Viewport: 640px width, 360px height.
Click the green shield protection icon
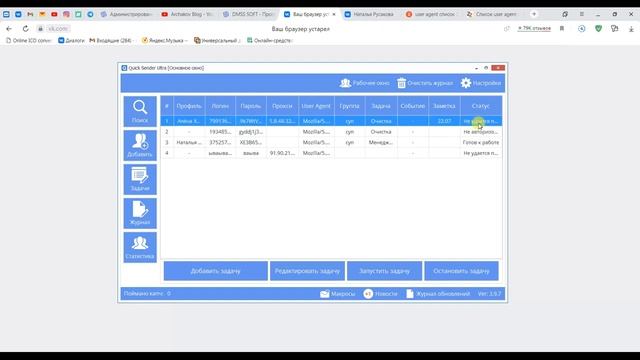[598, 29]
